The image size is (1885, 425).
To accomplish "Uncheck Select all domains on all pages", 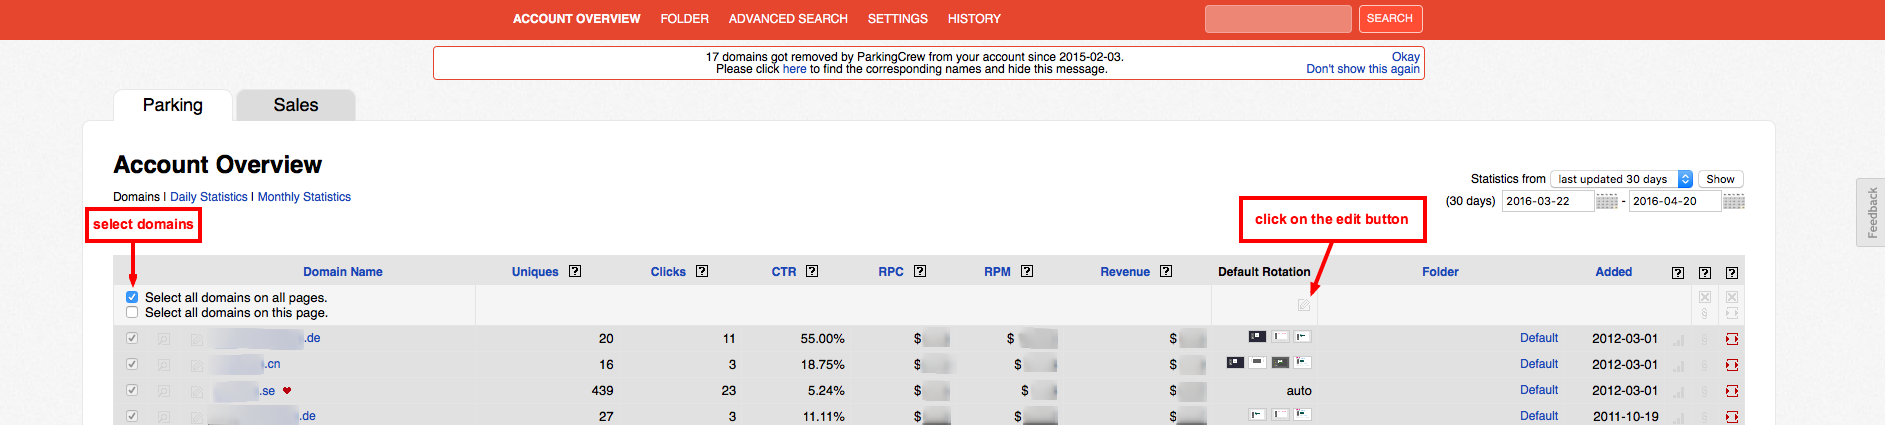I will point(132,297).
